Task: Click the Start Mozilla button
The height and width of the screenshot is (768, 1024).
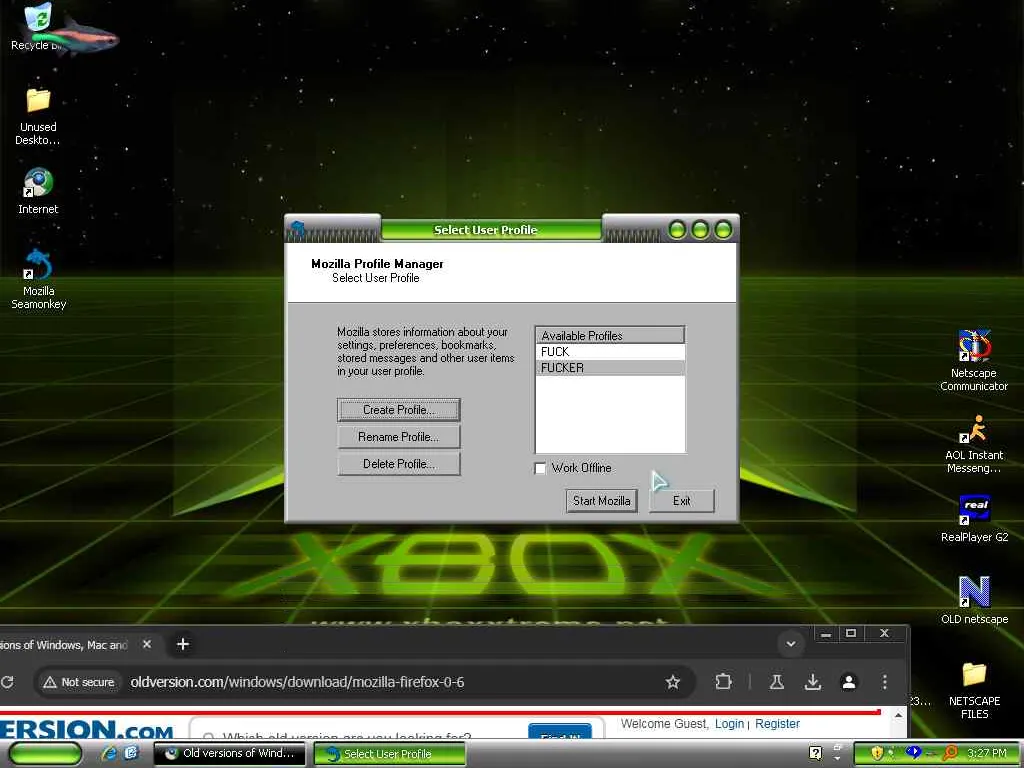Action: [601, 501]
